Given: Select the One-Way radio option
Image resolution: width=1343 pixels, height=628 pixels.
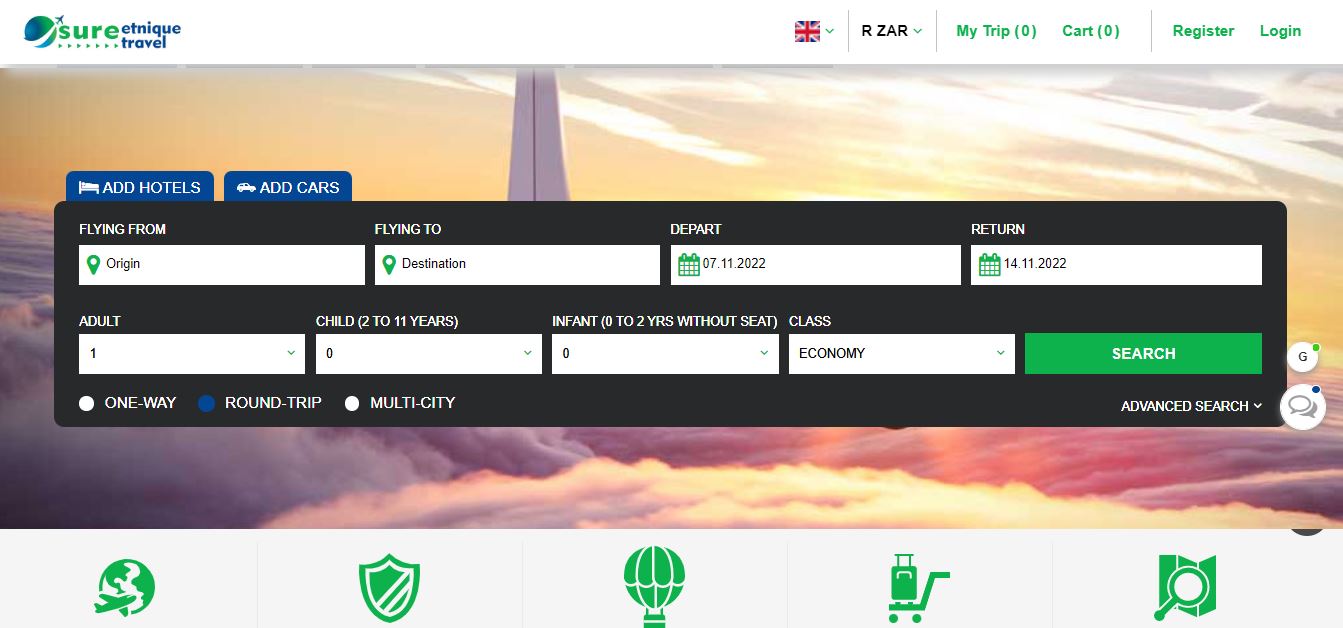Looking at the screenshot, I should click(87, 403).
